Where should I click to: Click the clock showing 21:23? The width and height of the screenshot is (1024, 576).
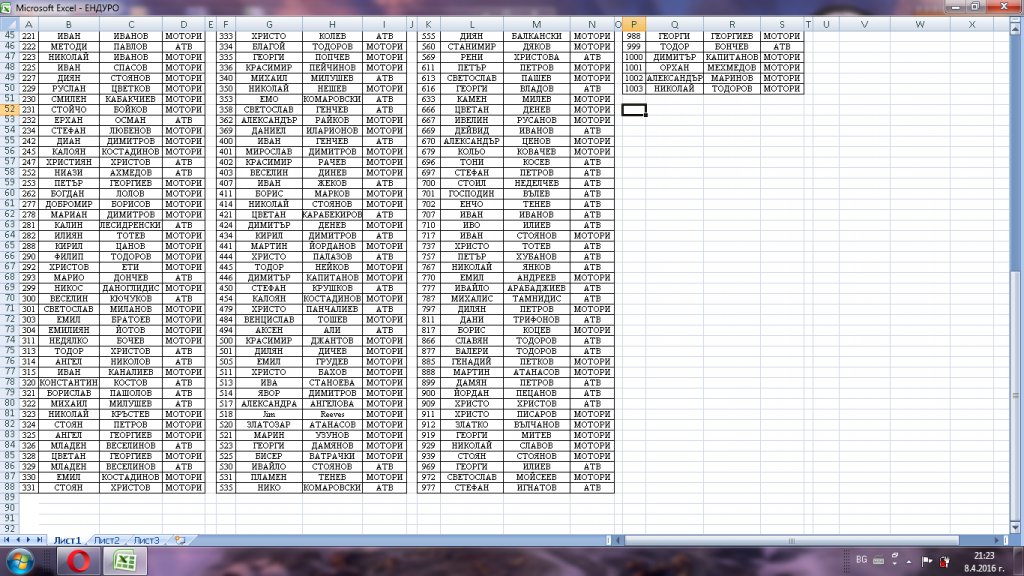[984, 556]
